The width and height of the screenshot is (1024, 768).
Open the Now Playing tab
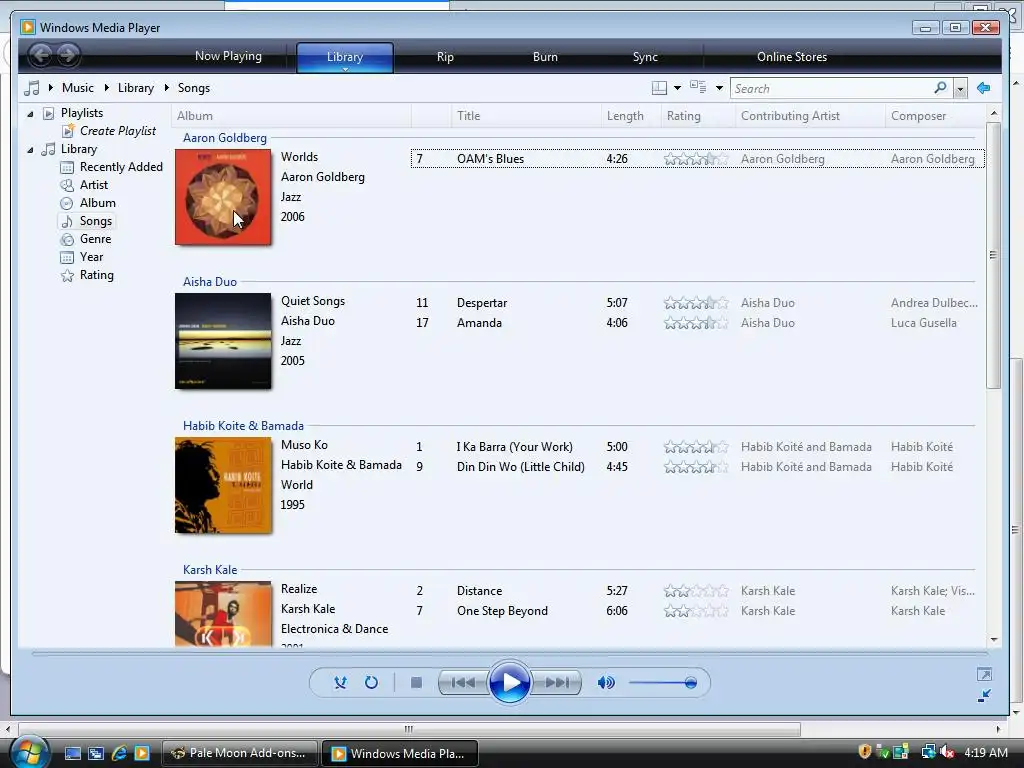click(229, 56)
